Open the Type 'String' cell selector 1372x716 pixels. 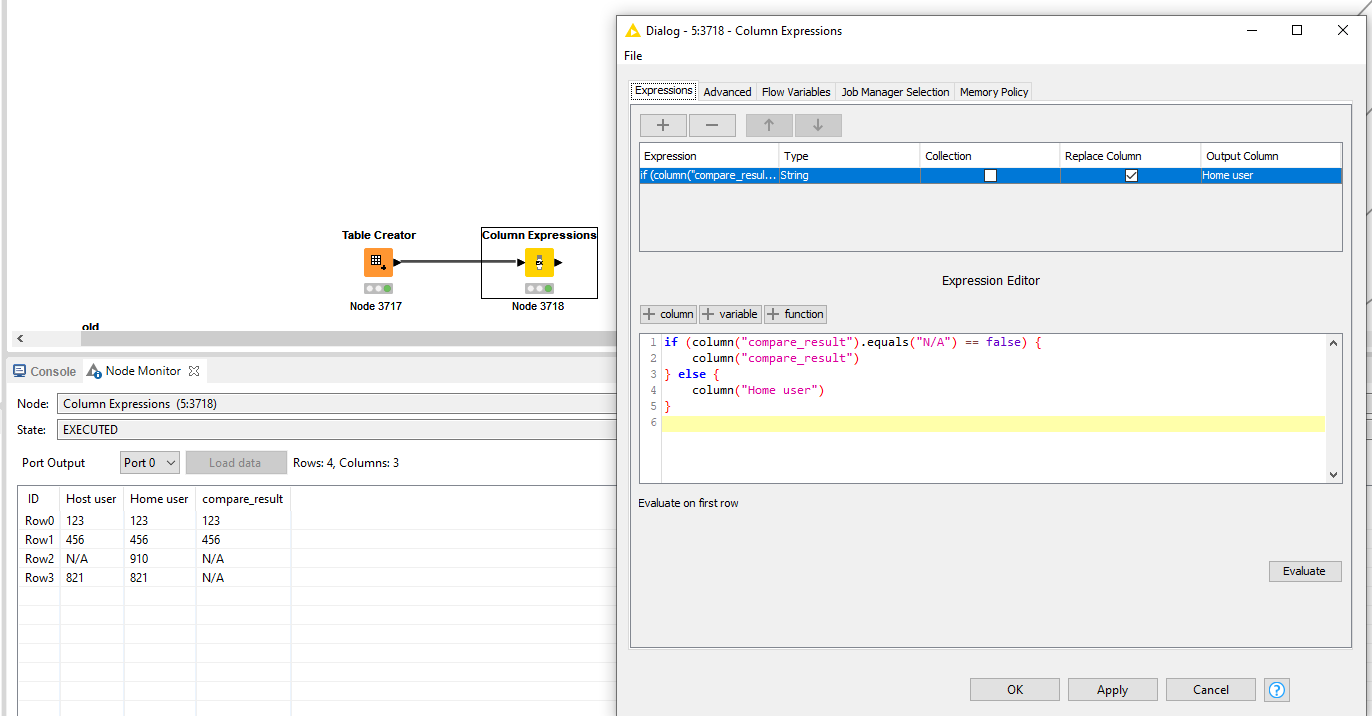pyautogui.click(x=848, y=175)
